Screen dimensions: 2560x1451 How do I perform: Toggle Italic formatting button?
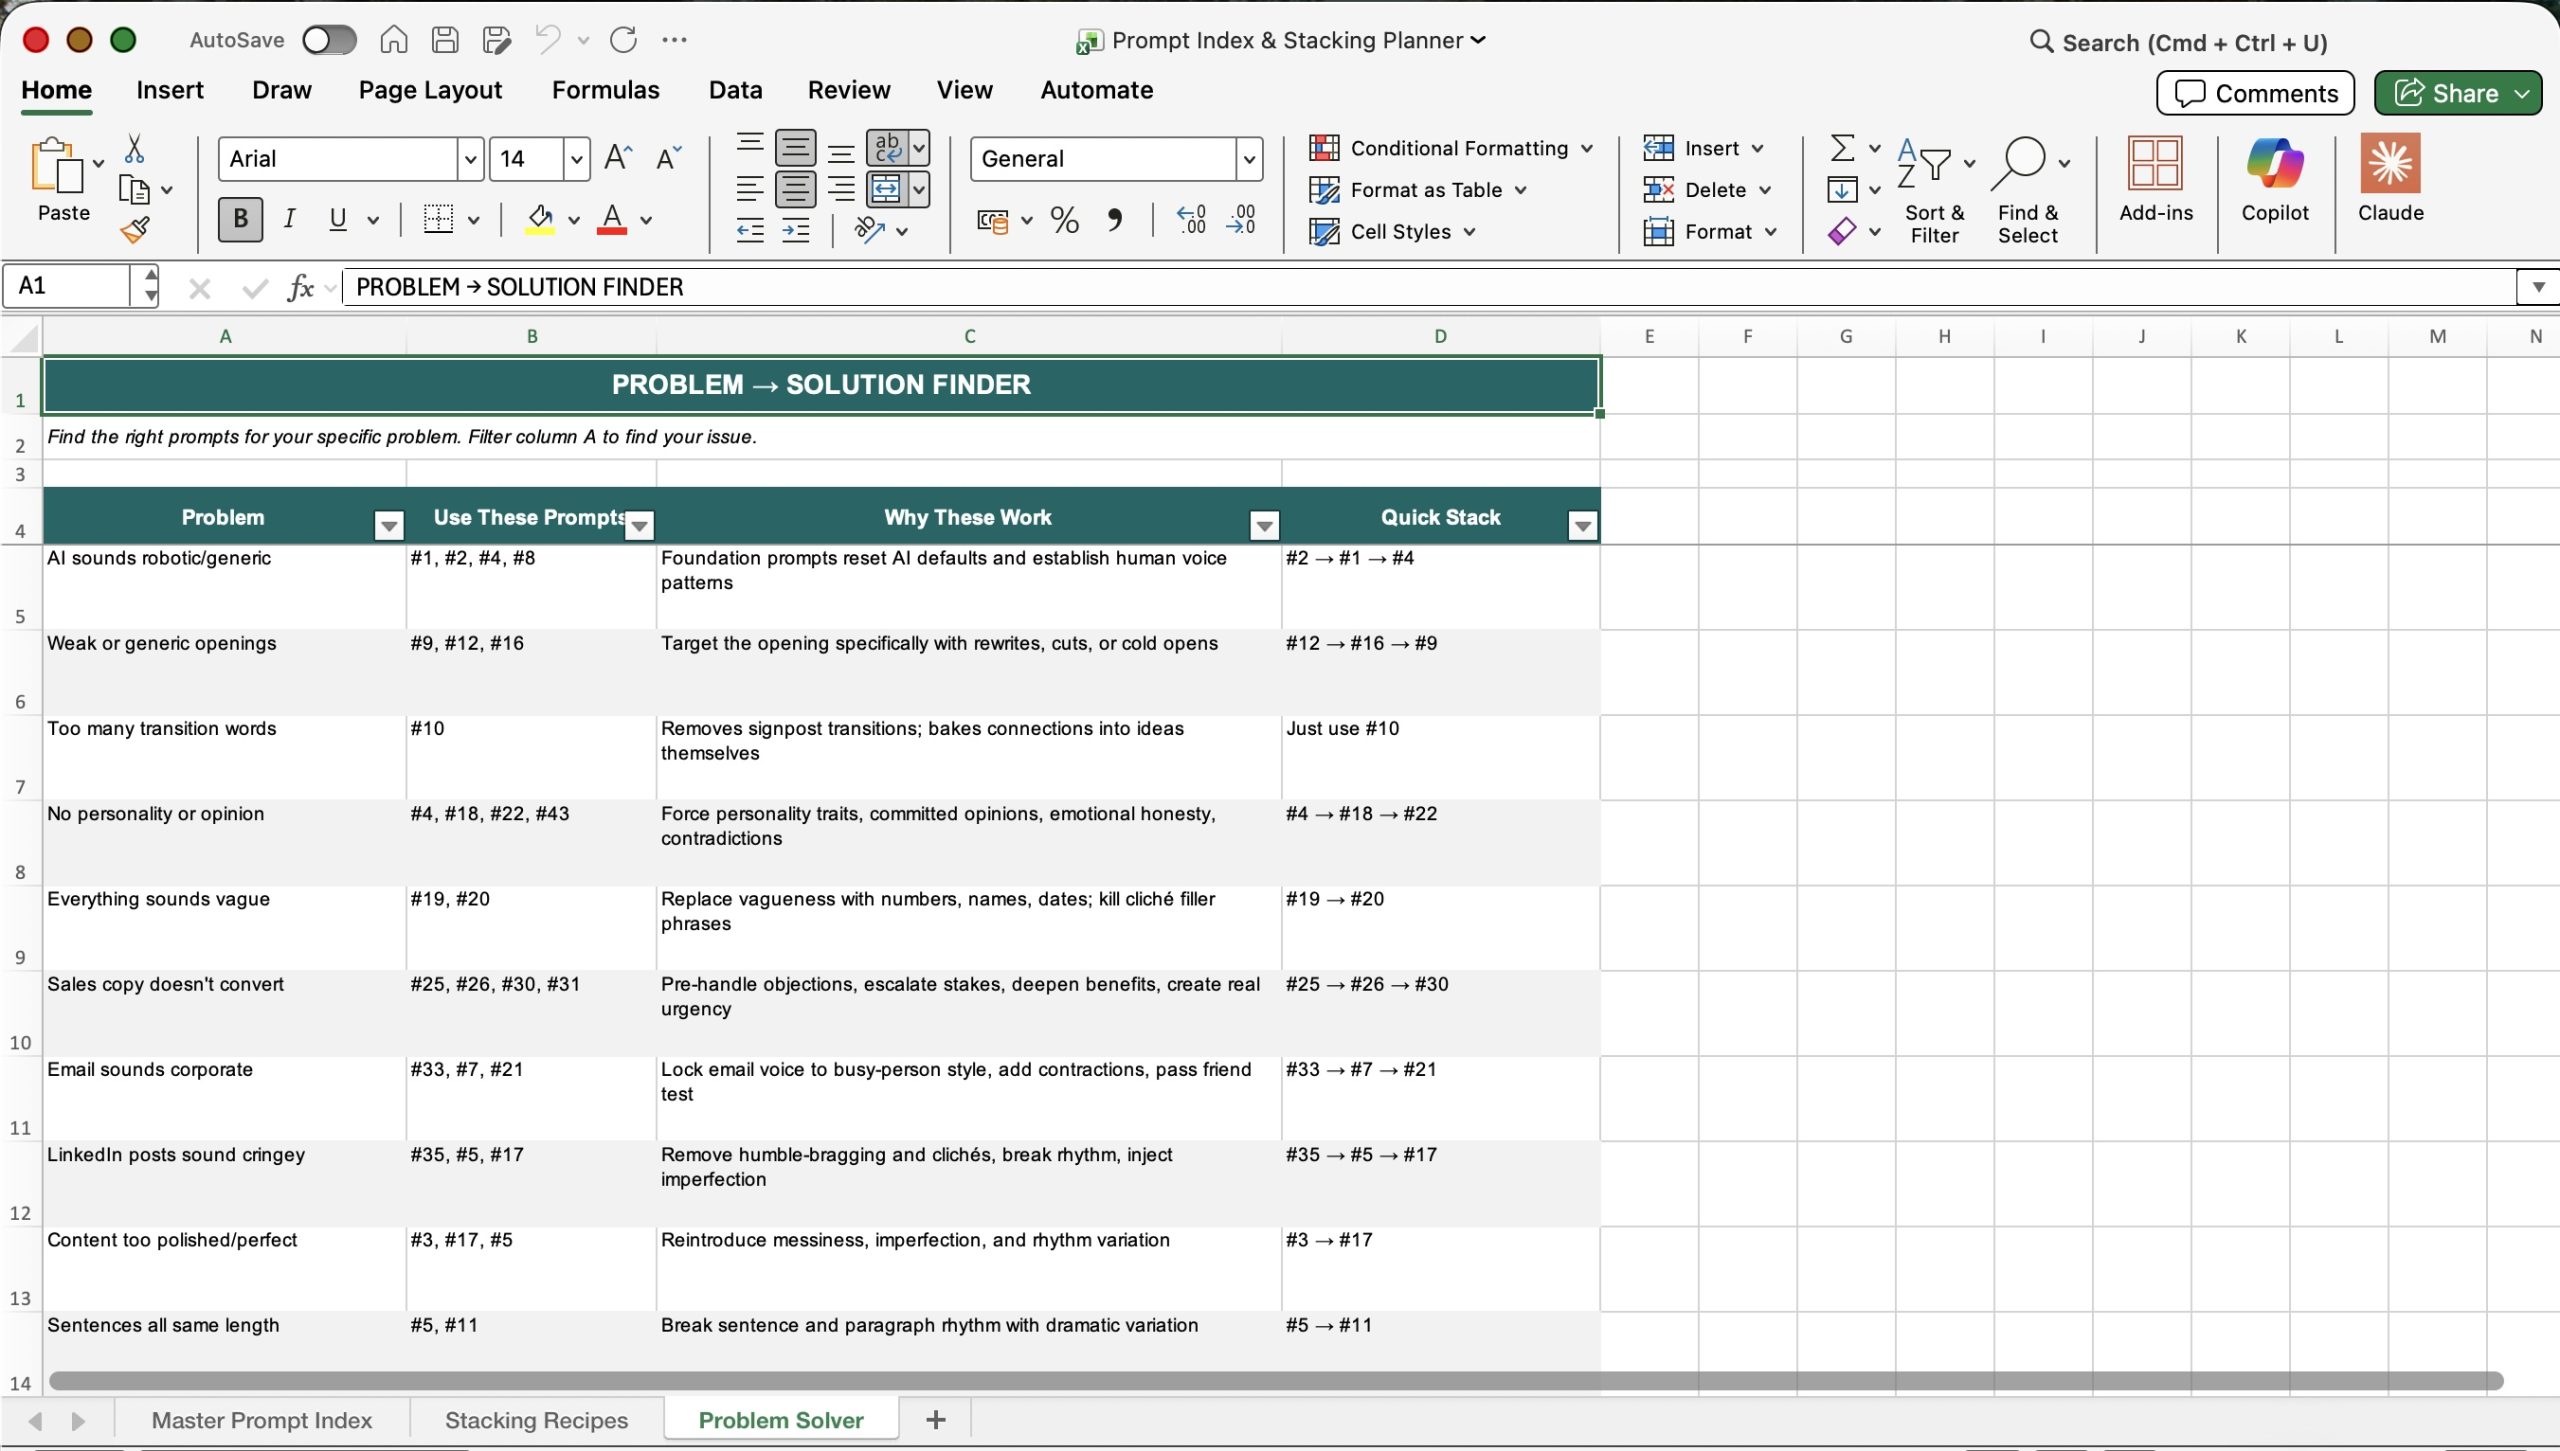[289, 219]
